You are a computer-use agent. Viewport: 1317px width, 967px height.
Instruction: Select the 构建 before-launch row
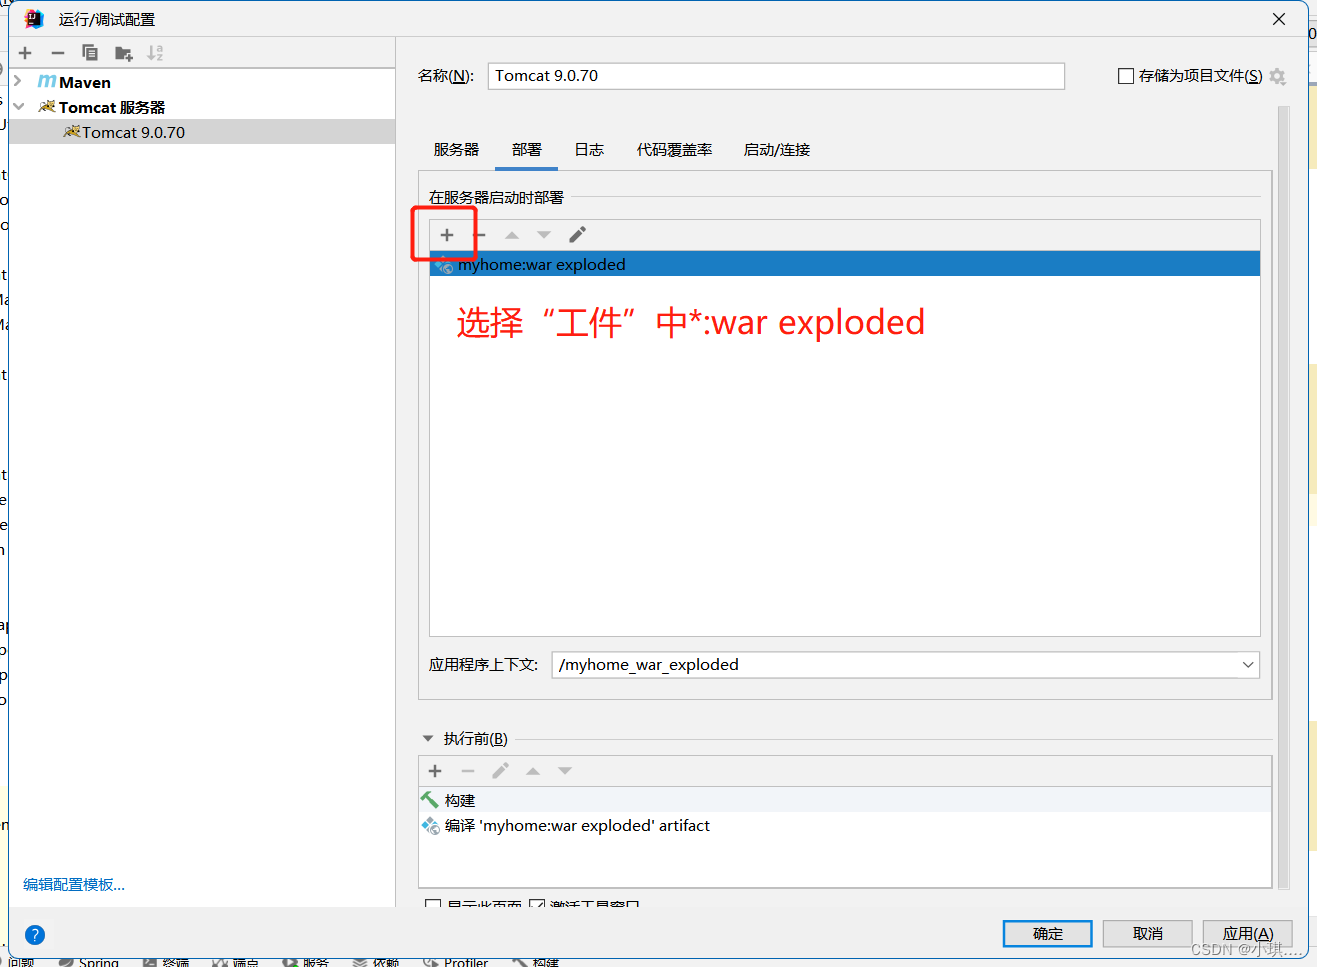pos(845,800)
